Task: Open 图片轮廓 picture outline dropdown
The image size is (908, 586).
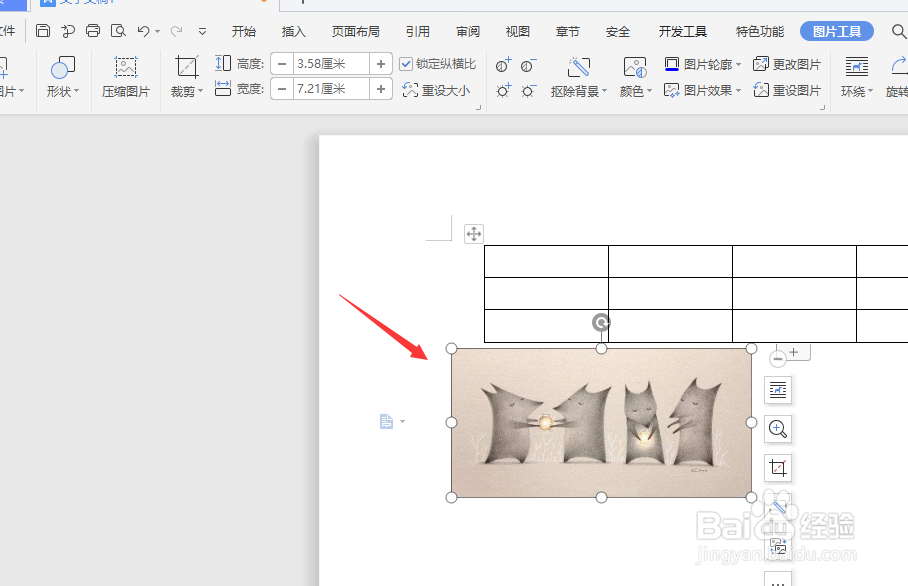Action: point(702,64)
